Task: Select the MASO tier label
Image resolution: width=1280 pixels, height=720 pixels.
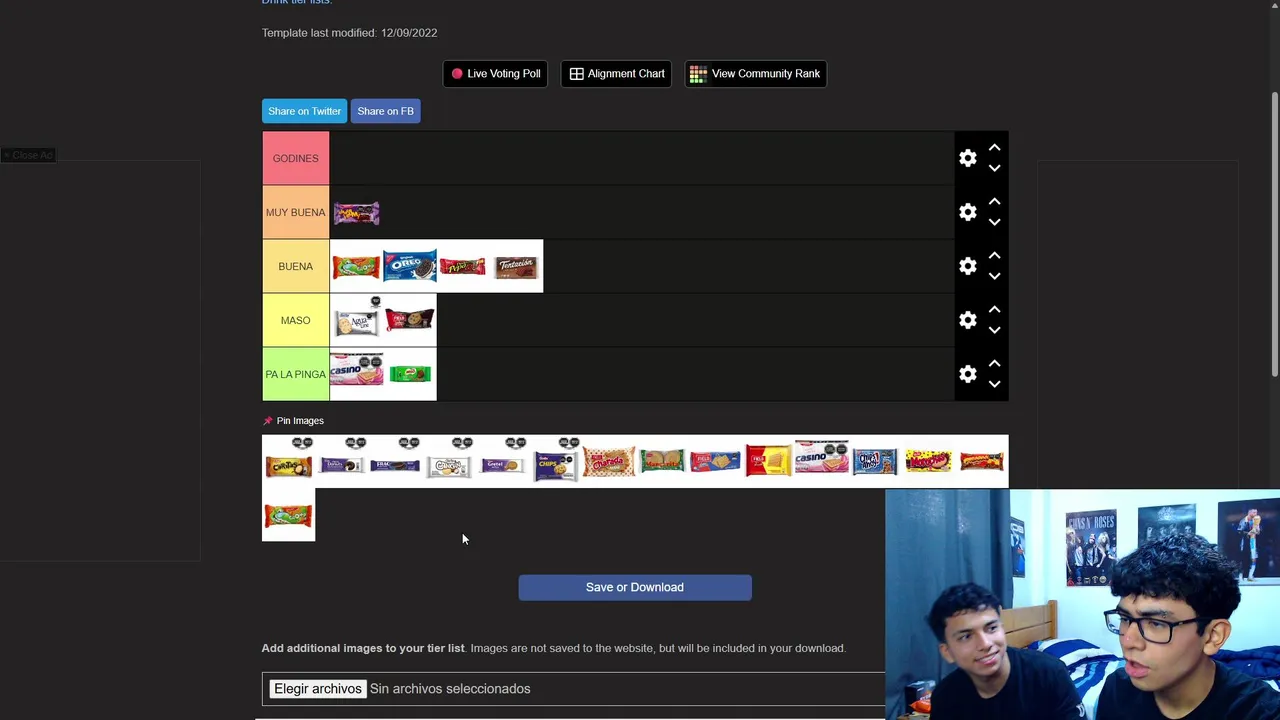Action: (295, 320)
